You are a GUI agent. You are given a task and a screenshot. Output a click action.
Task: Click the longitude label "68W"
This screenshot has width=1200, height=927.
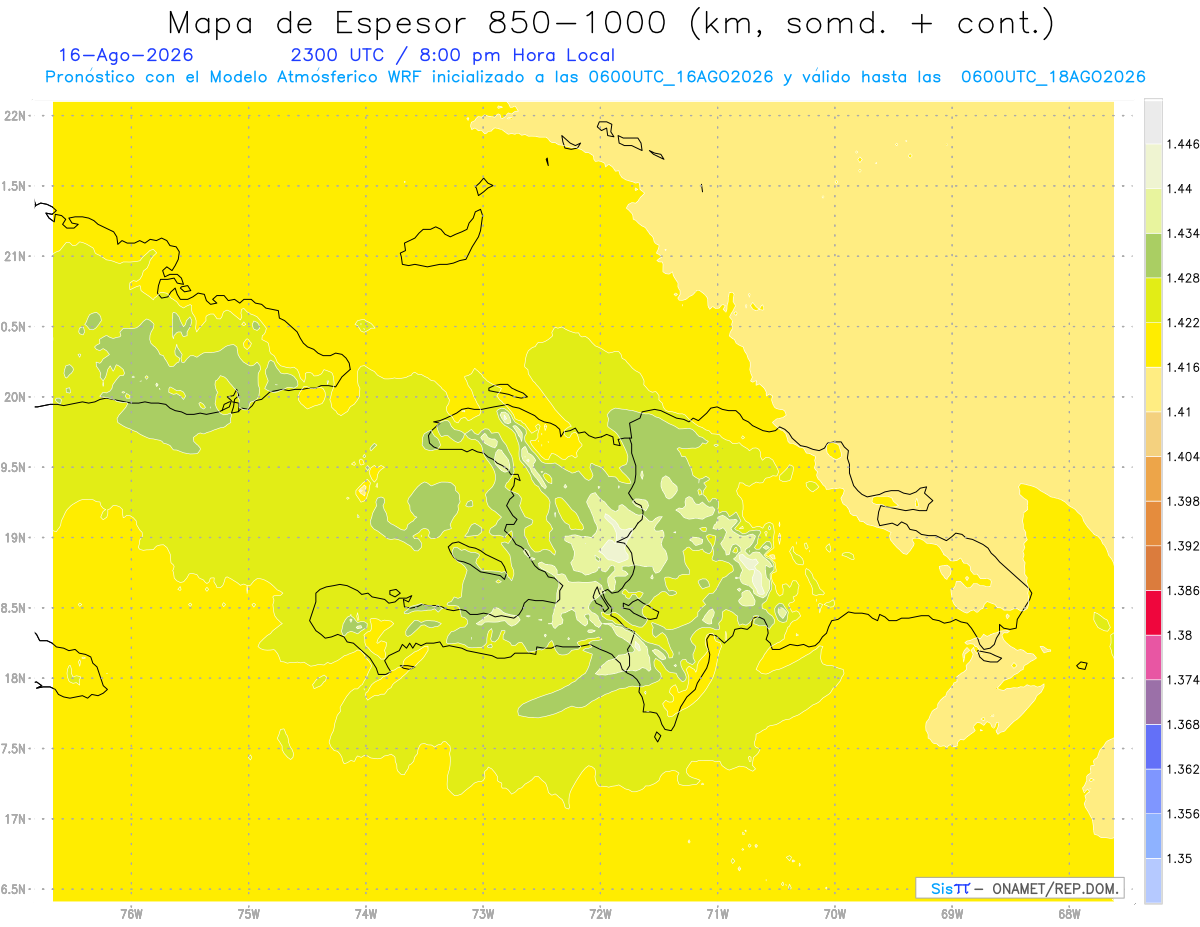pyautogui.click(x=1069, y=914)
